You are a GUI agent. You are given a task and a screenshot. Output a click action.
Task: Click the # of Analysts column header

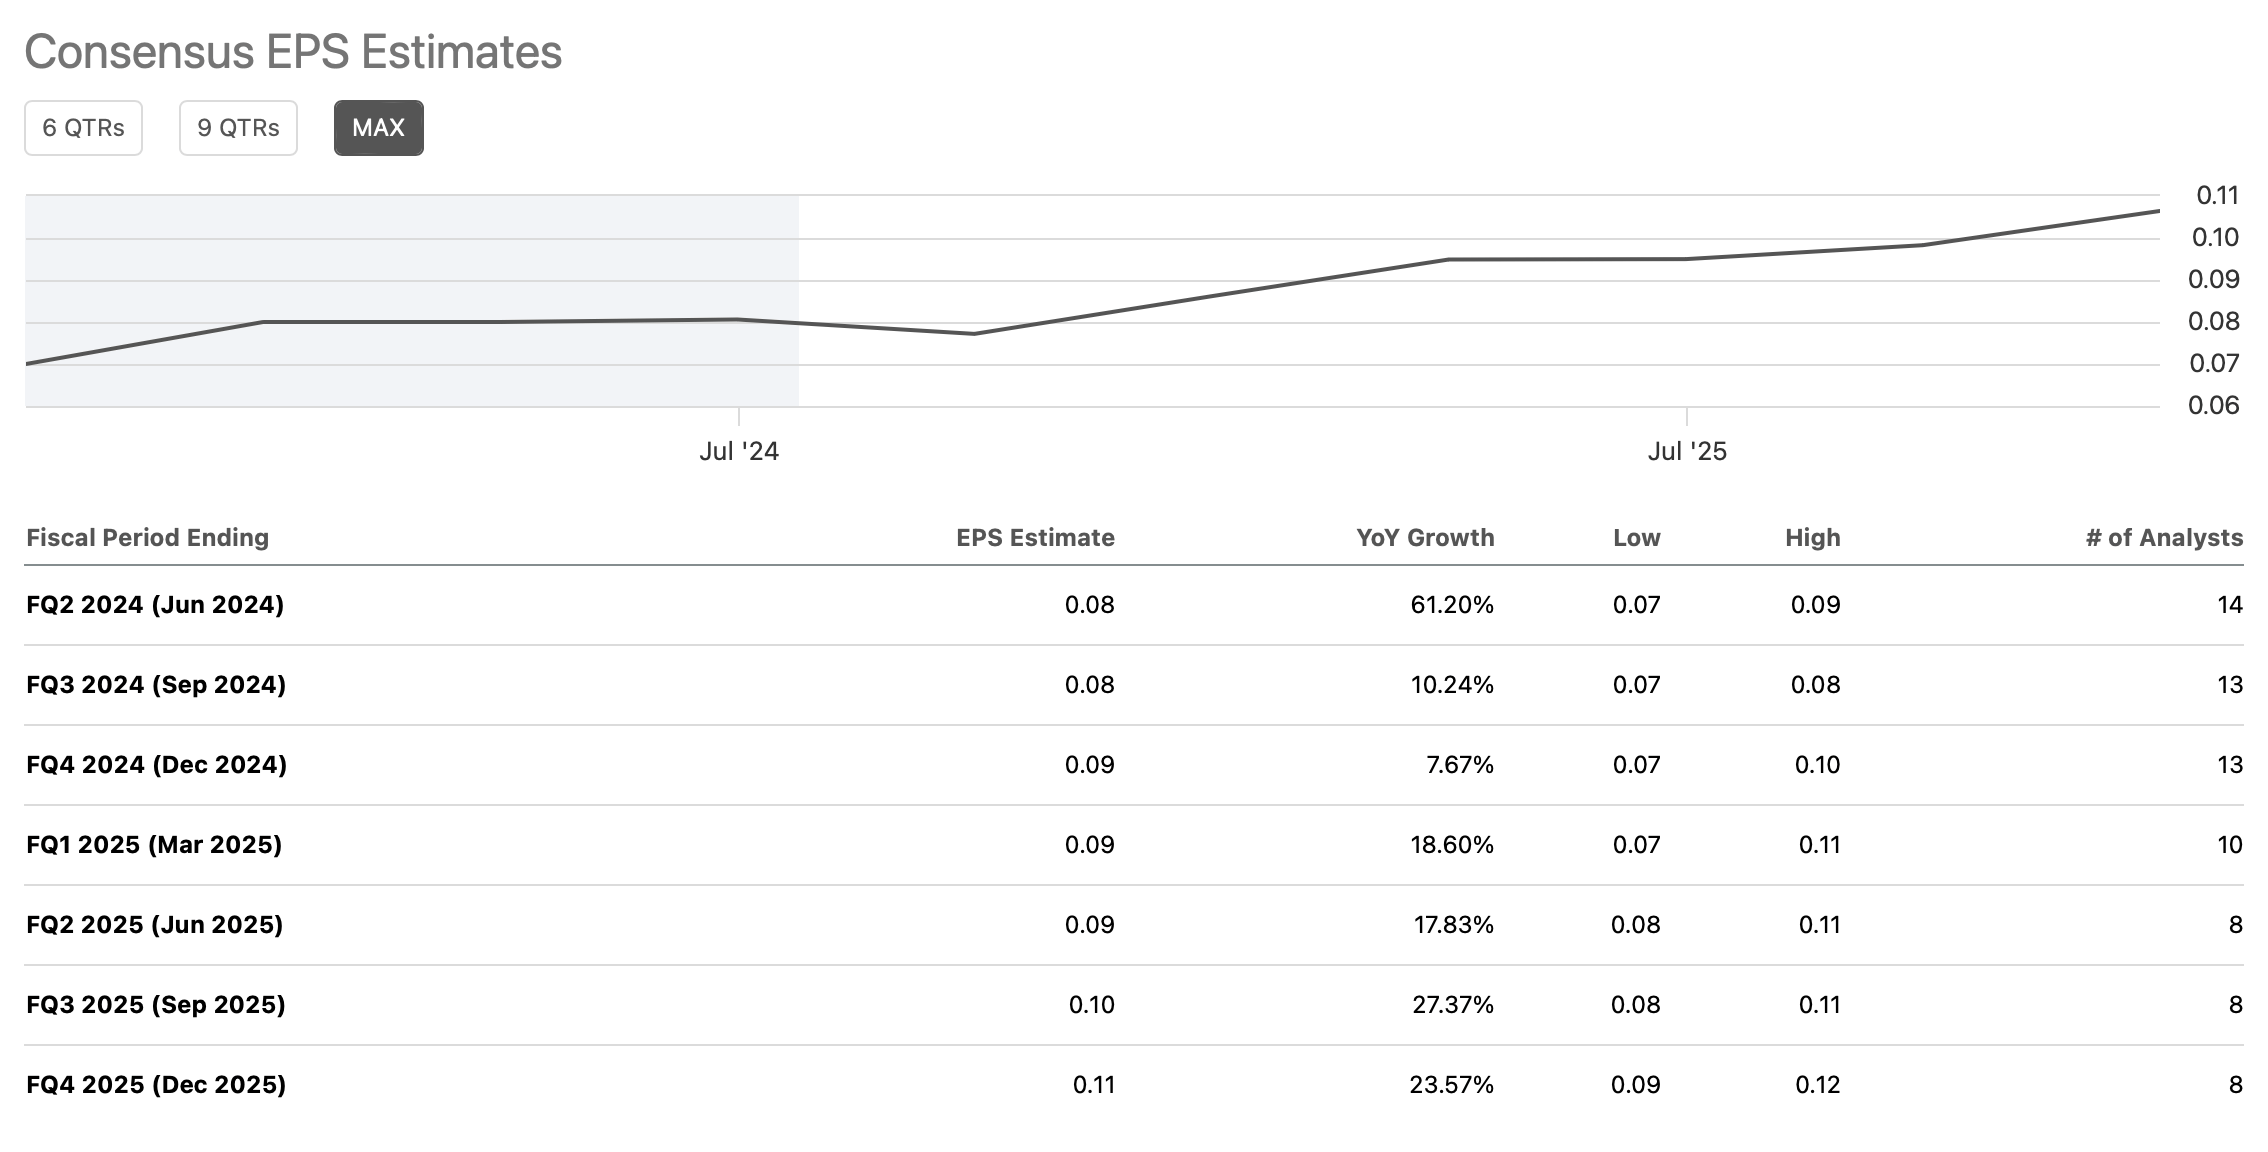pyautogui.click(x=2164, y=538)
